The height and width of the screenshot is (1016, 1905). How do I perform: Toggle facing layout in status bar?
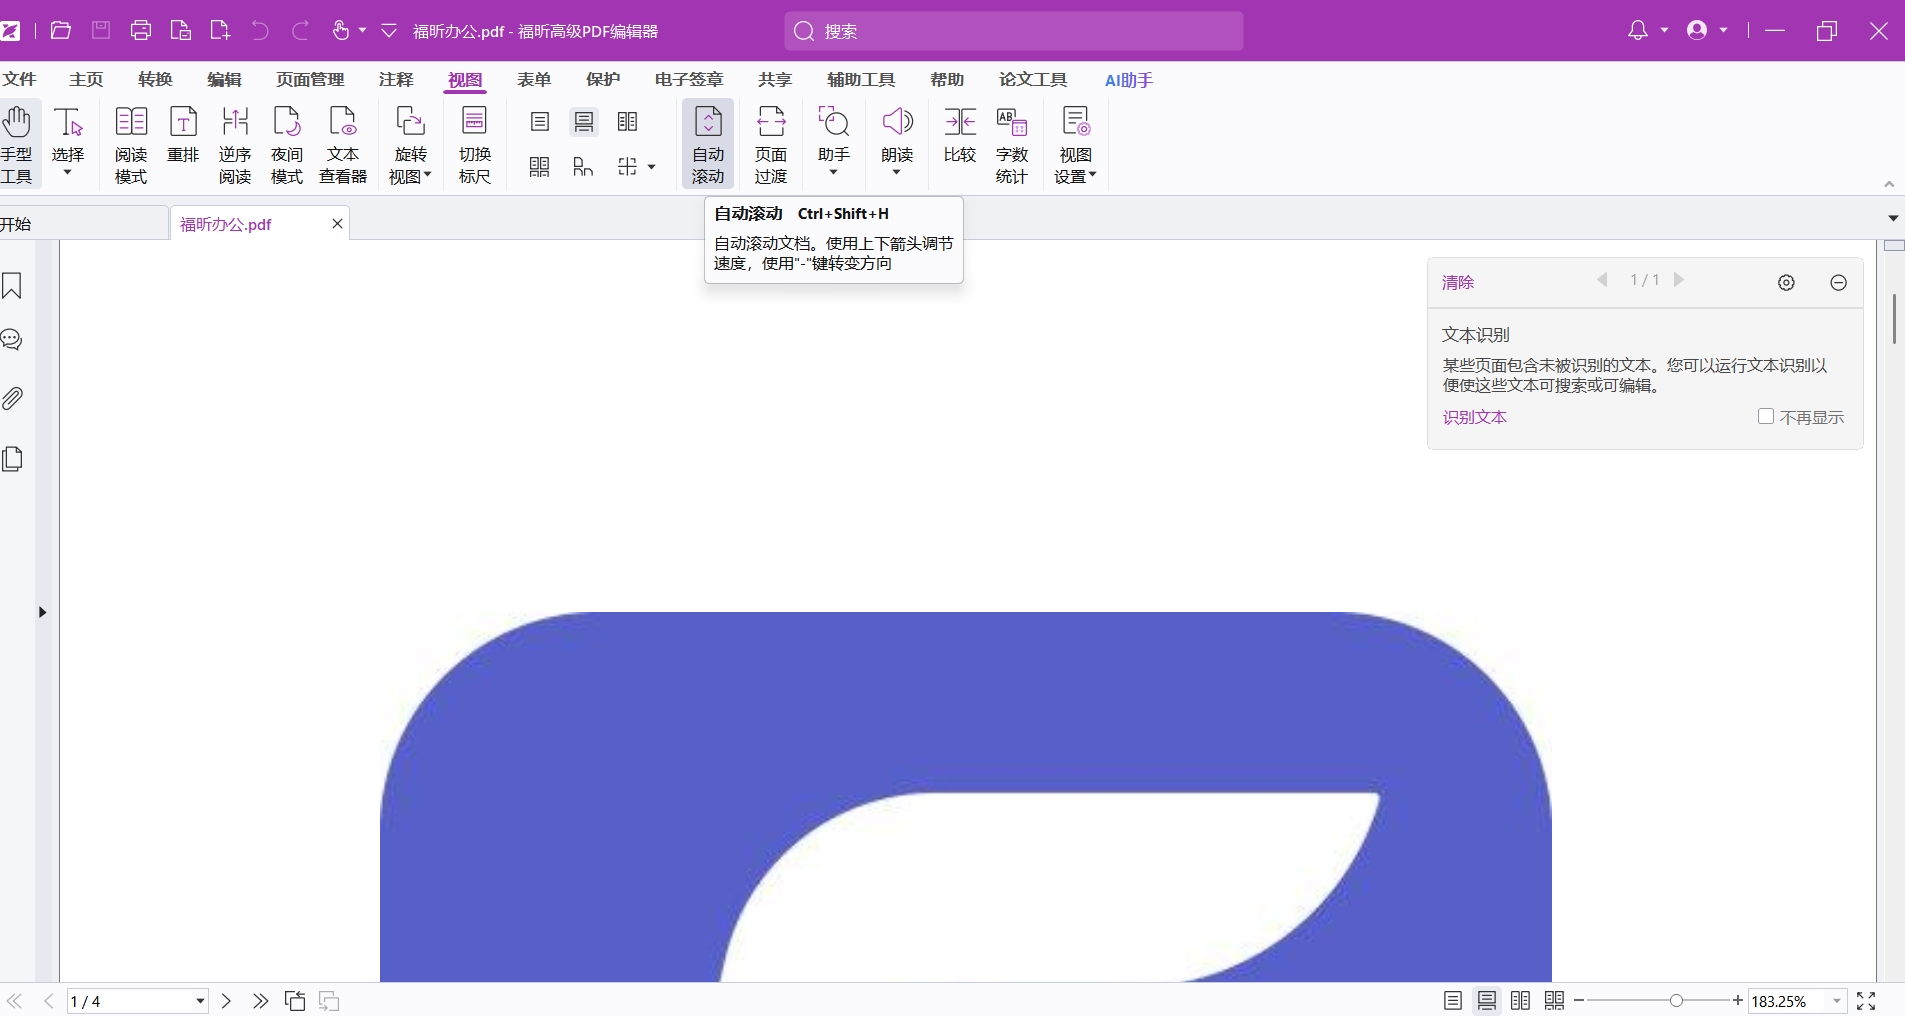tap(1521, 1001)
